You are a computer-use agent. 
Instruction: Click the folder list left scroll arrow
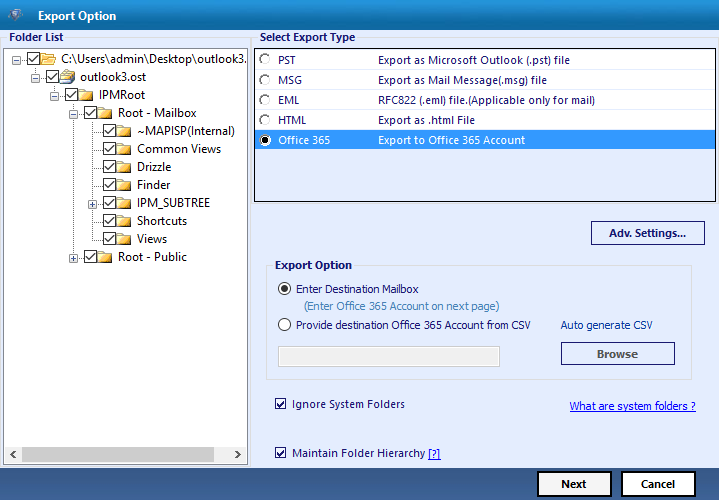[x=13, y=454]
